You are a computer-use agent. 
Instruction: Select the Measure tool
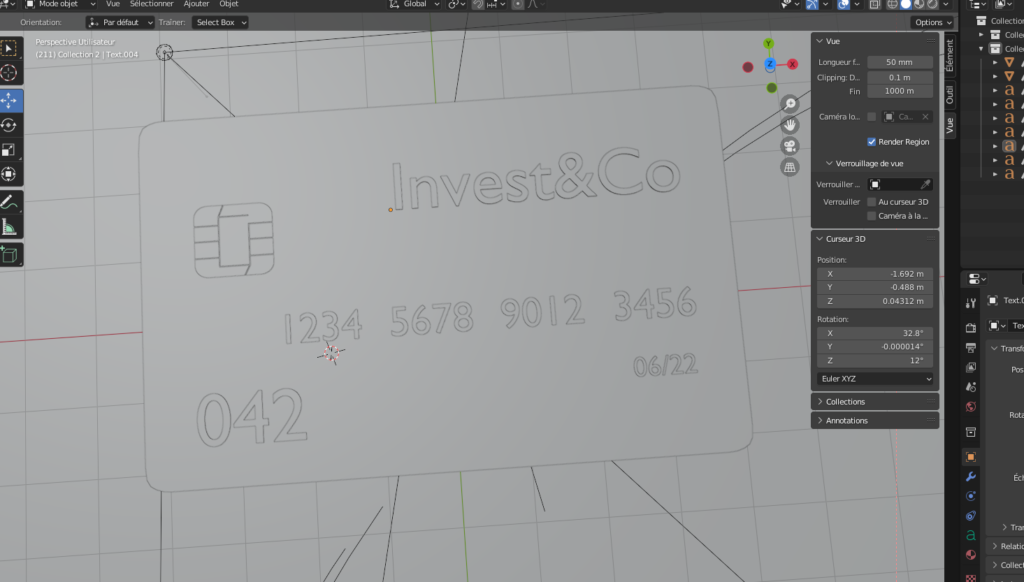9,227
